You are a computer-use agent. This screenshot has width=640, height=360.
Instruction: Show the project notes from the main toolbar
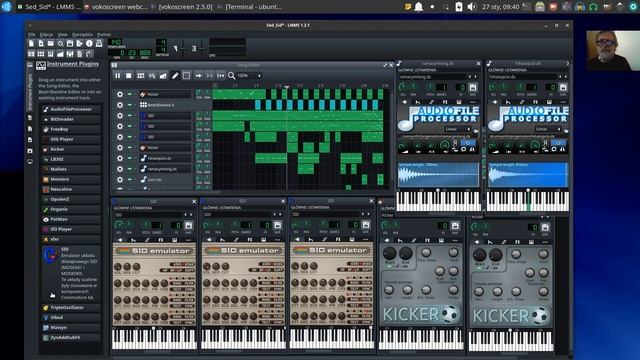pyautogui.click(x=80, y=54)
